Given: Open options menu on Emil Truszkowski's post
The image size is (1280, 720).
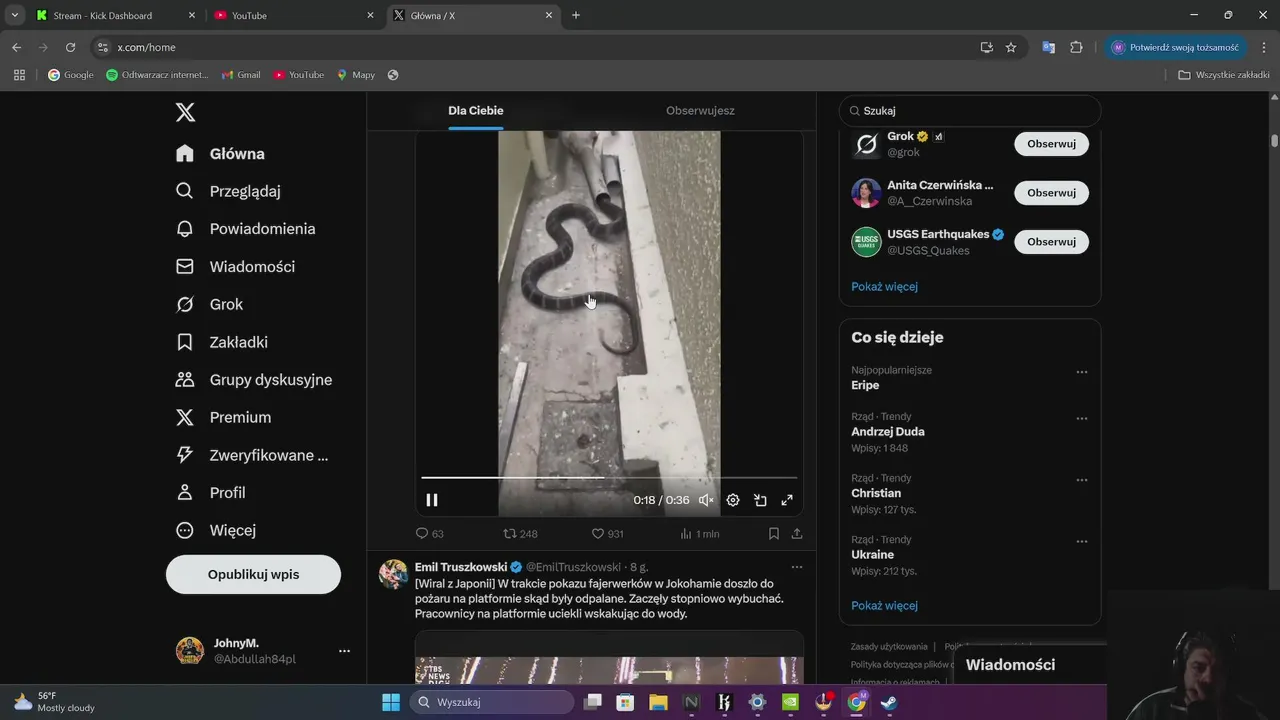Looking at the screenshot, I should [x=797, y=567].
